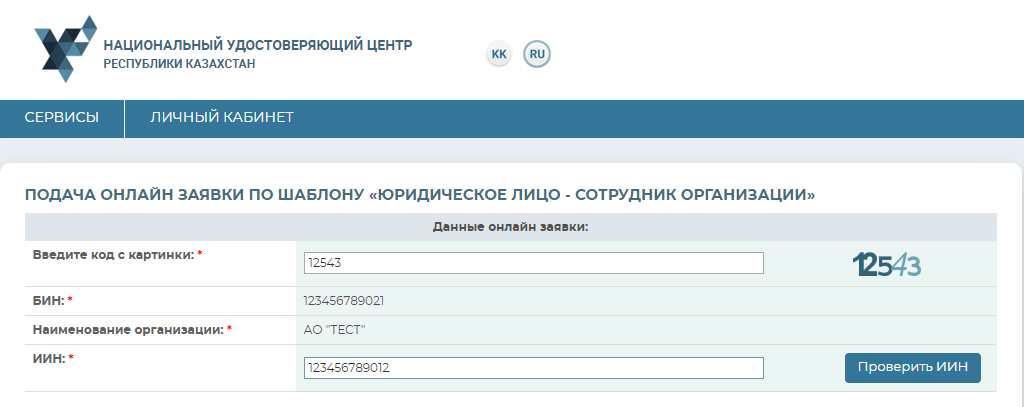
Task: Open the ЛИЧНЫЙ КАБИНЕТ menu
Action: click(222, 118)
